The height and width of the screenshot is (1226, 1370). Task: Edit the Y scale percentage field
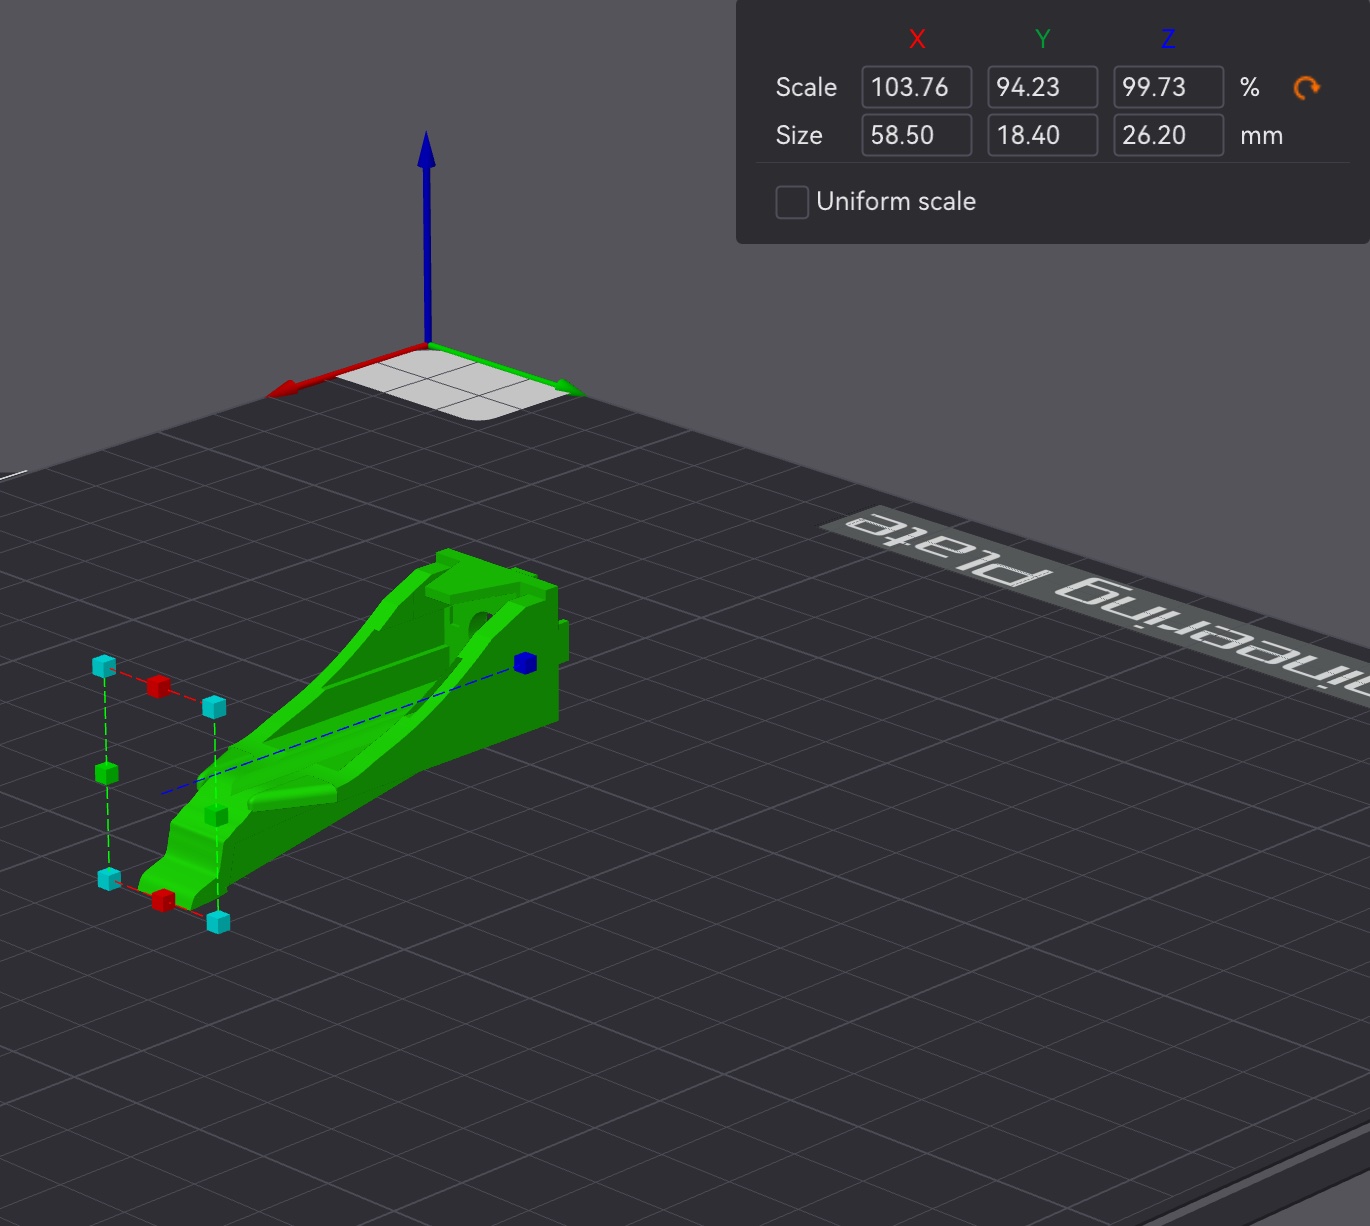(x=1043, y=87)
